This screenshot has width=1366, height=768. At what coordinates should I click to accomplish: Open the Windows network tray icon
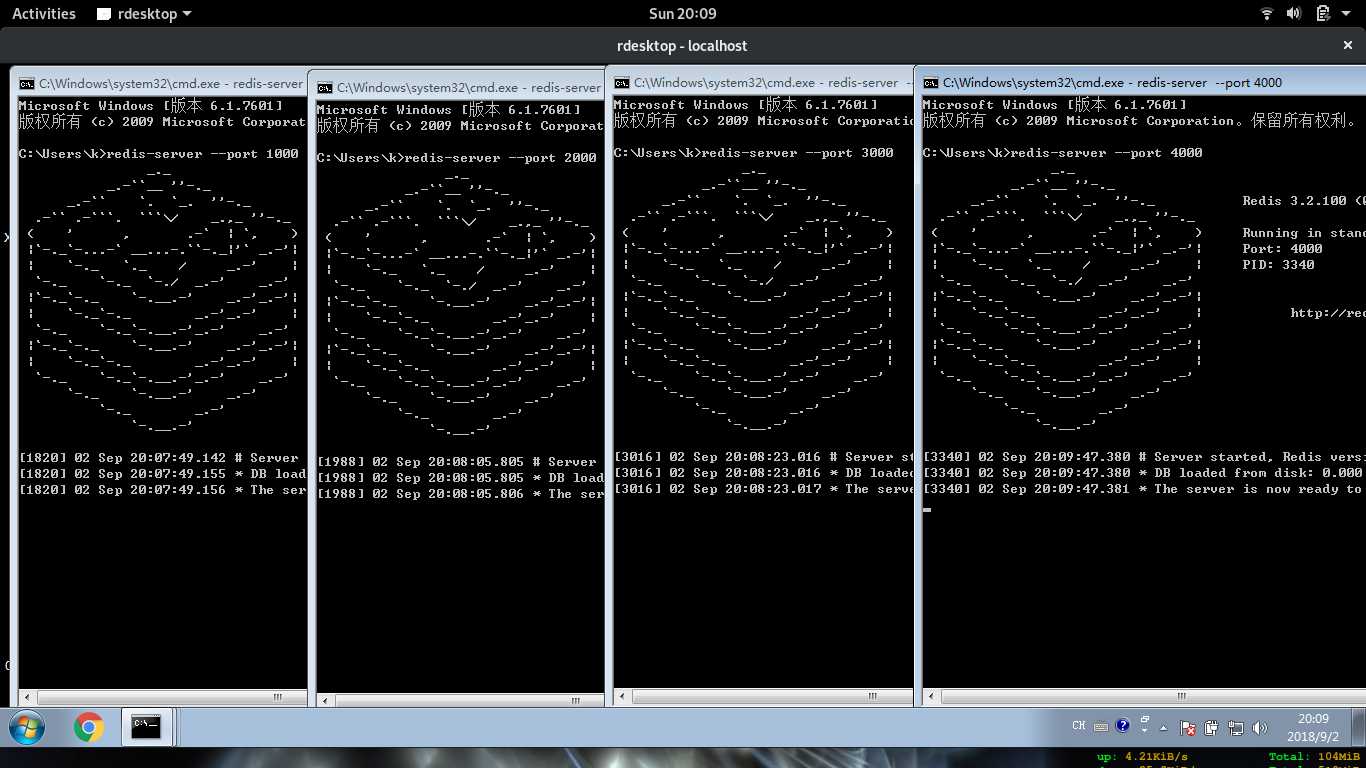point(1235,728)
